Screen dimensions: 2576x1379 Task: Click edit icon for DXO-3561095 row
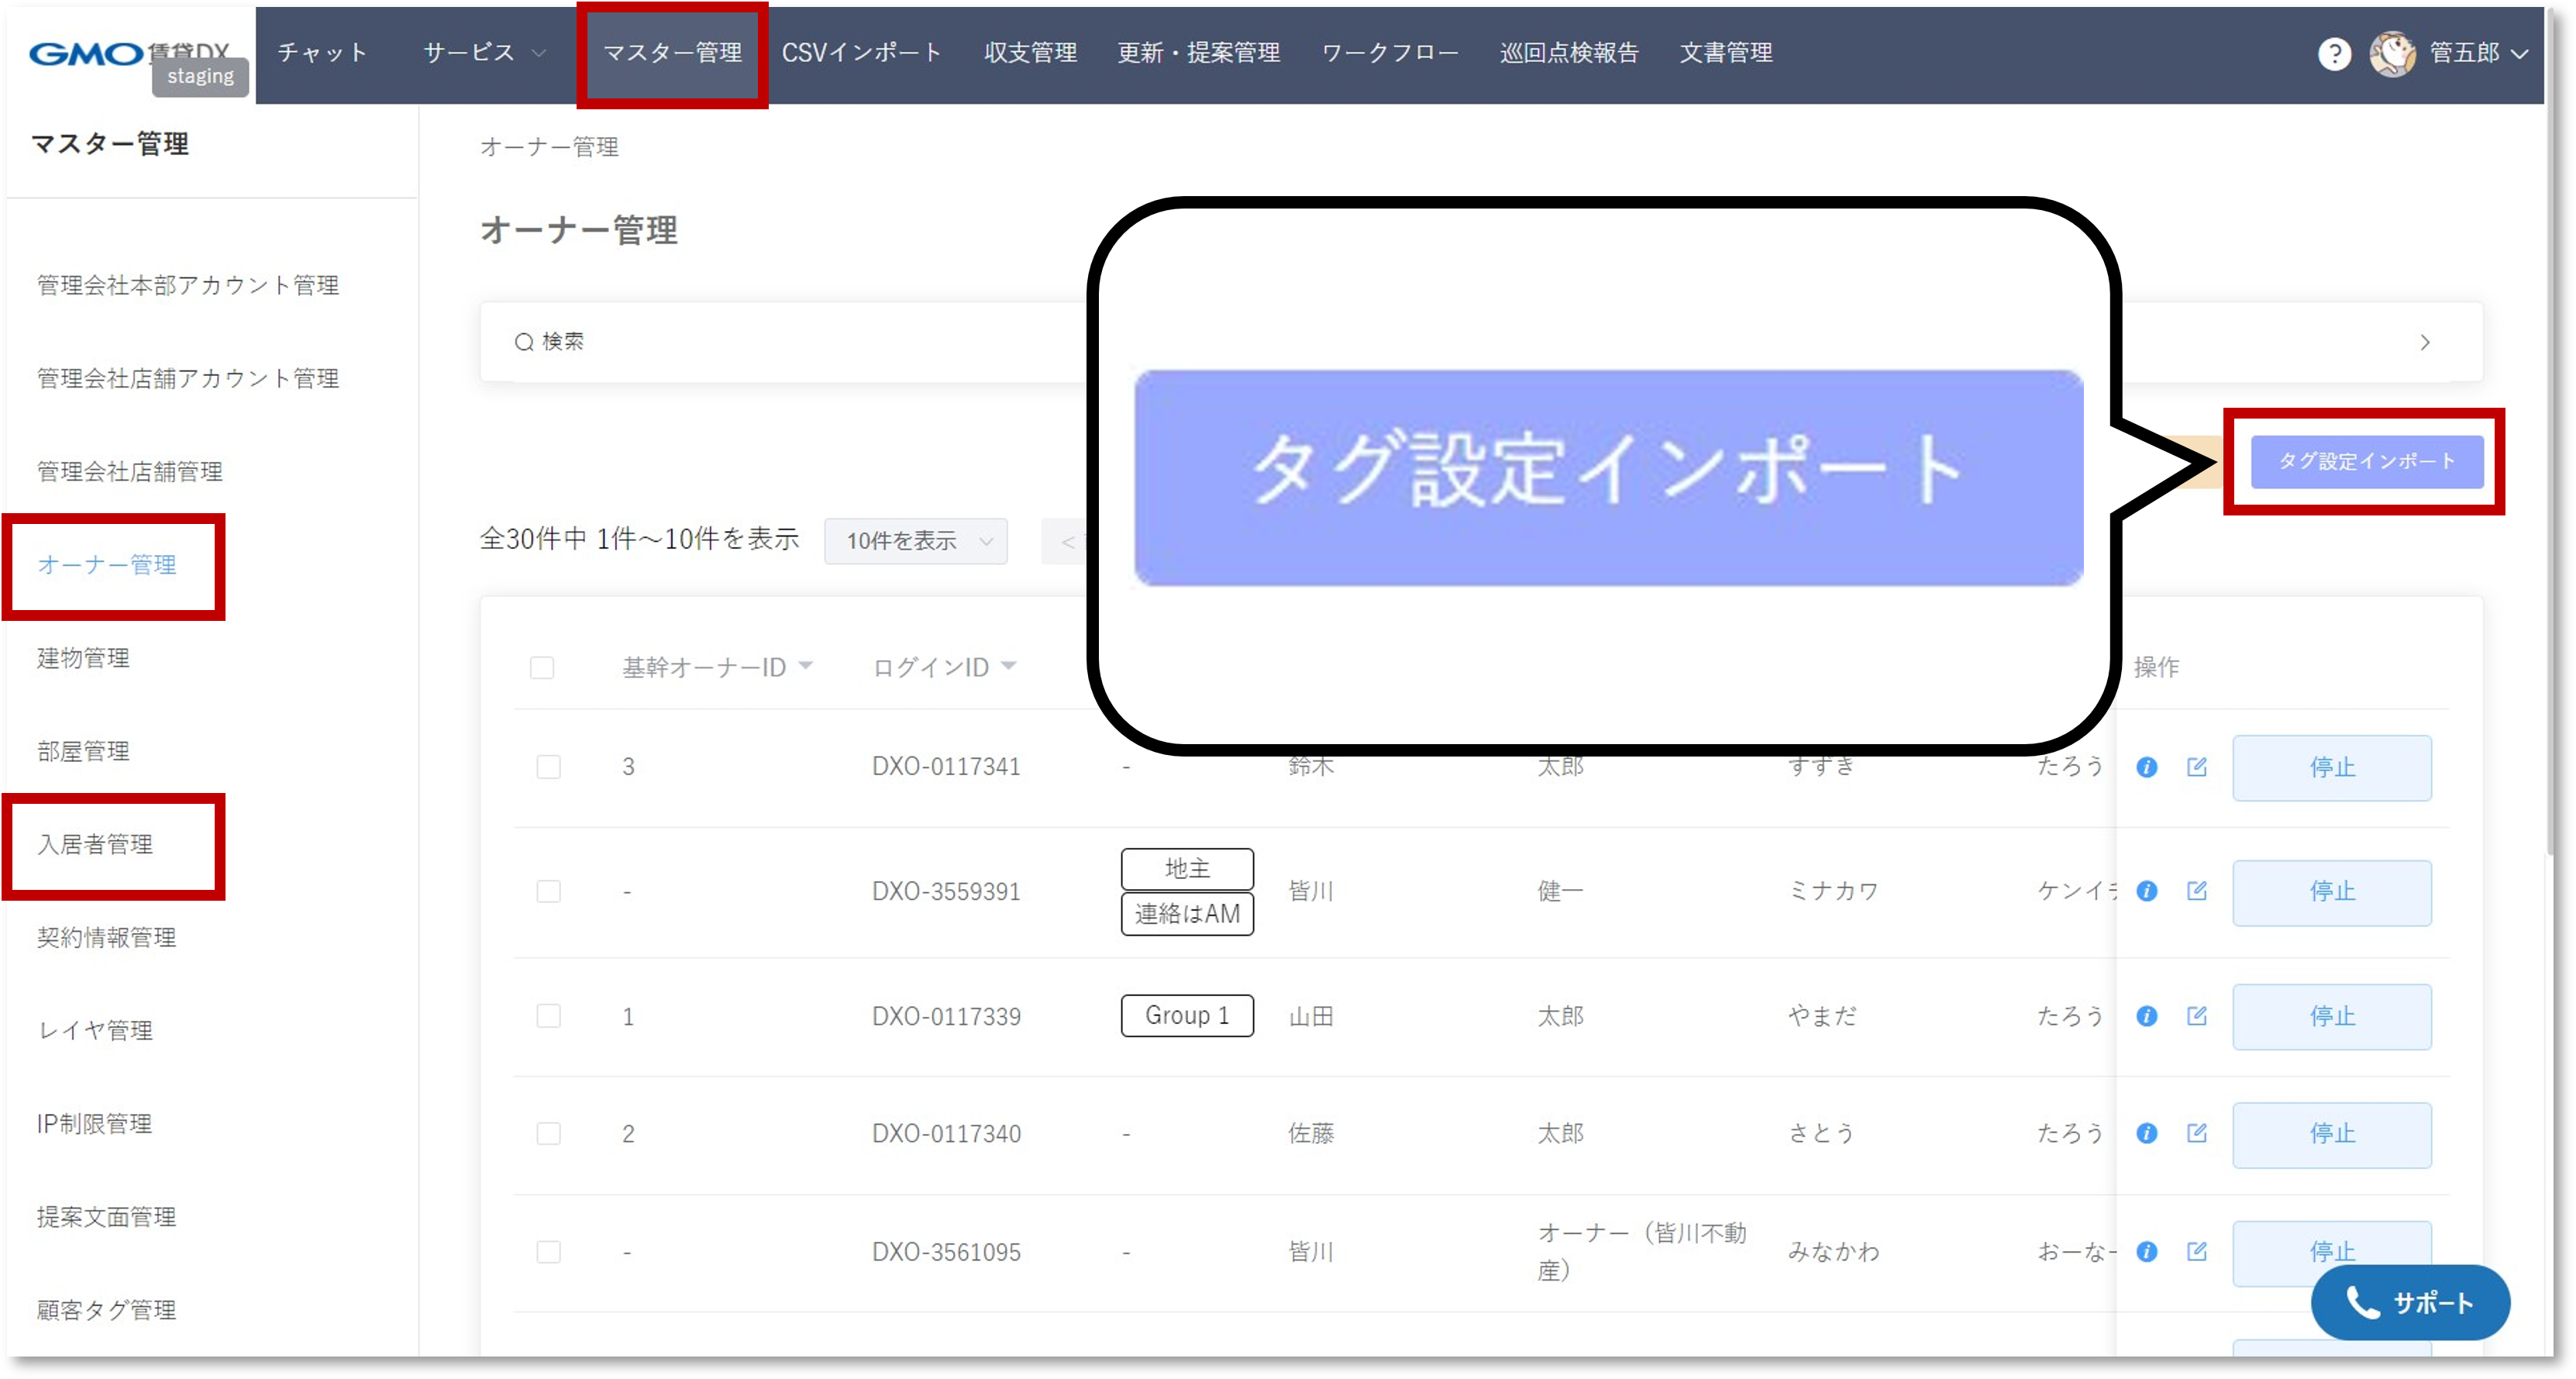pos(2197,1251)
